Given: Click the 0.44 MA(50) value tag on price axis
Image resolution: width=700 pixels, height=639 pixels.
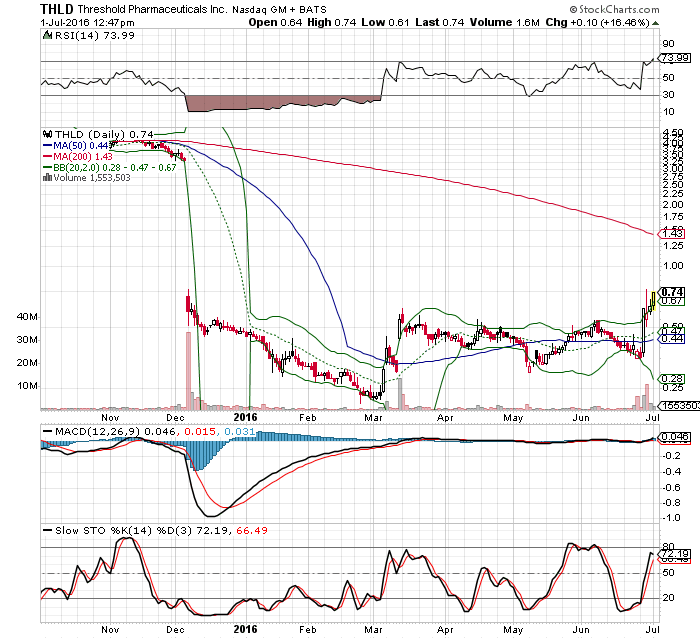Looking at the screenshot, I should [x=671, y=340].
